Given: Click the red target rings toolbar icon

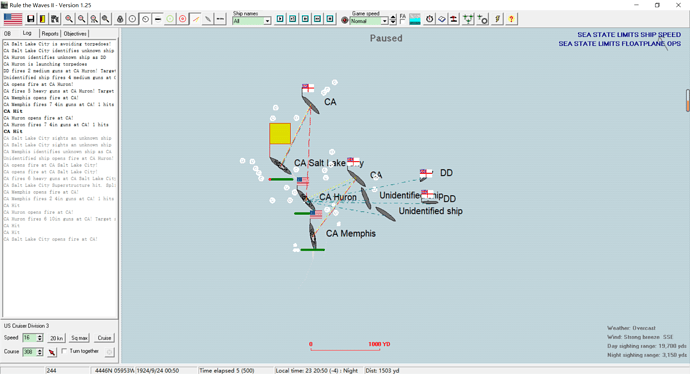Looking at the screenshot, I should pyautogui.click(x=183, y=19).
